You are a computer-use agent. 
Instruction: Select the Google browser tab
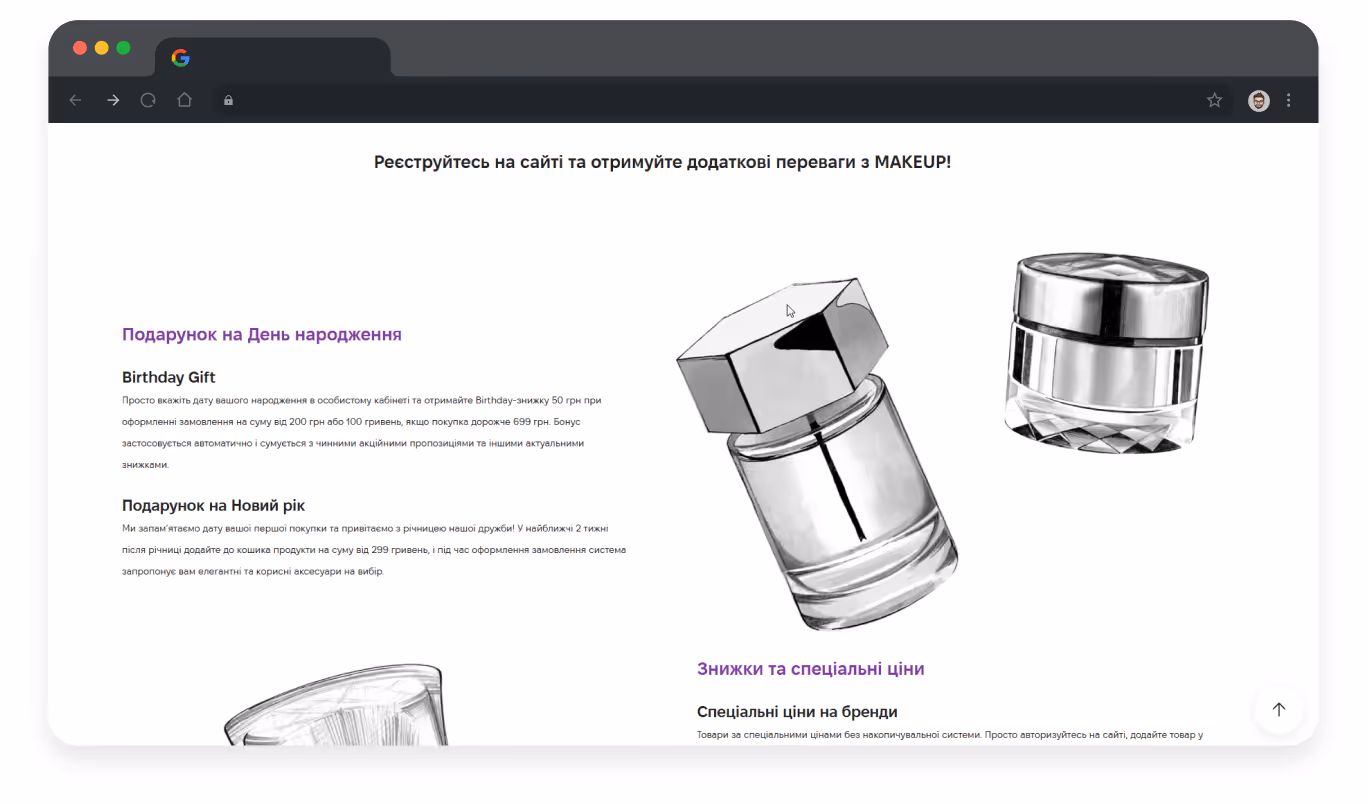[273, 58]
